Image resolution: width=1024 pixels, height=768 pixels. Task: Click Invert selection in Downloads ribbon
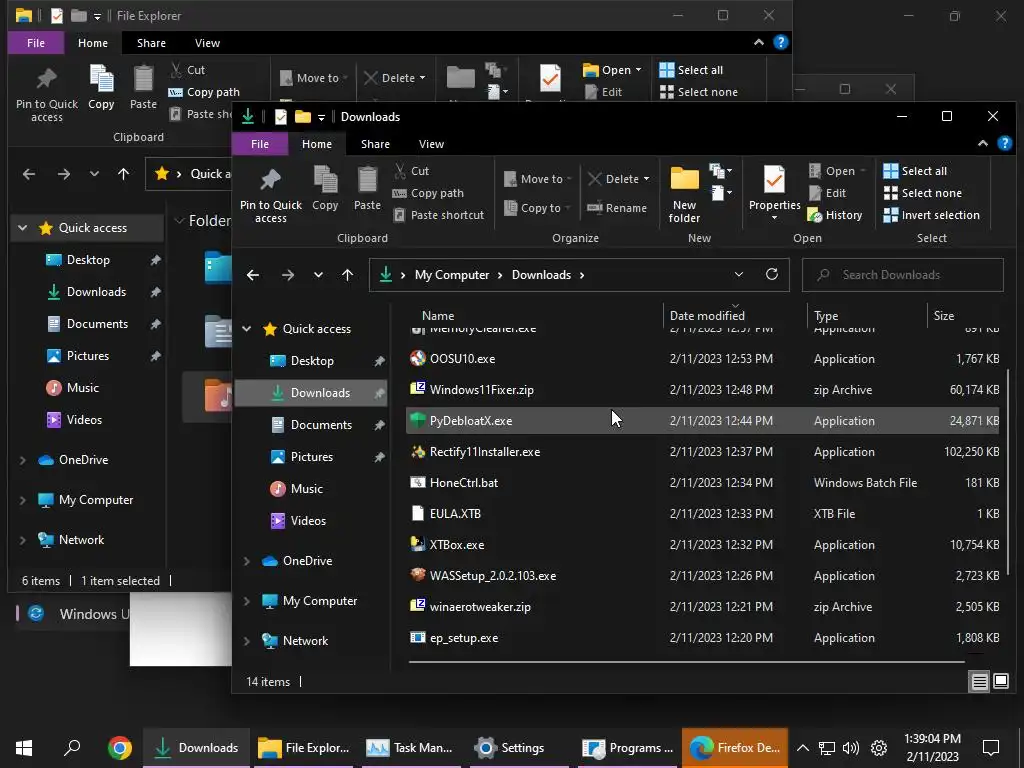pyautogui.click(x=931, y=215)
